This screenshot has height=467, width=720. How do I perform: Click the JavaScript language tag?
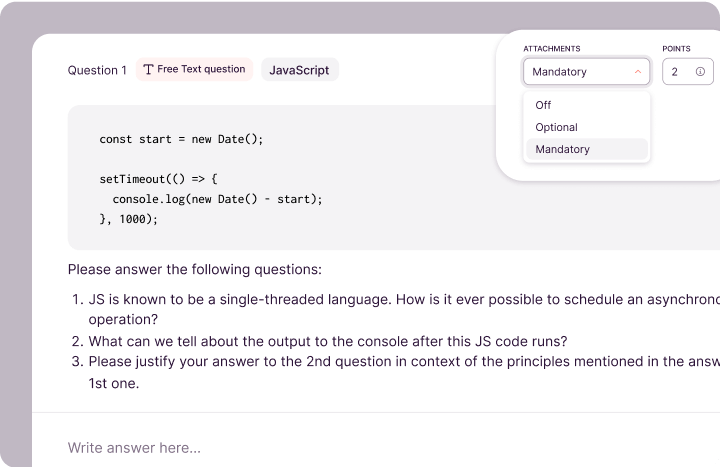(300, 70)
